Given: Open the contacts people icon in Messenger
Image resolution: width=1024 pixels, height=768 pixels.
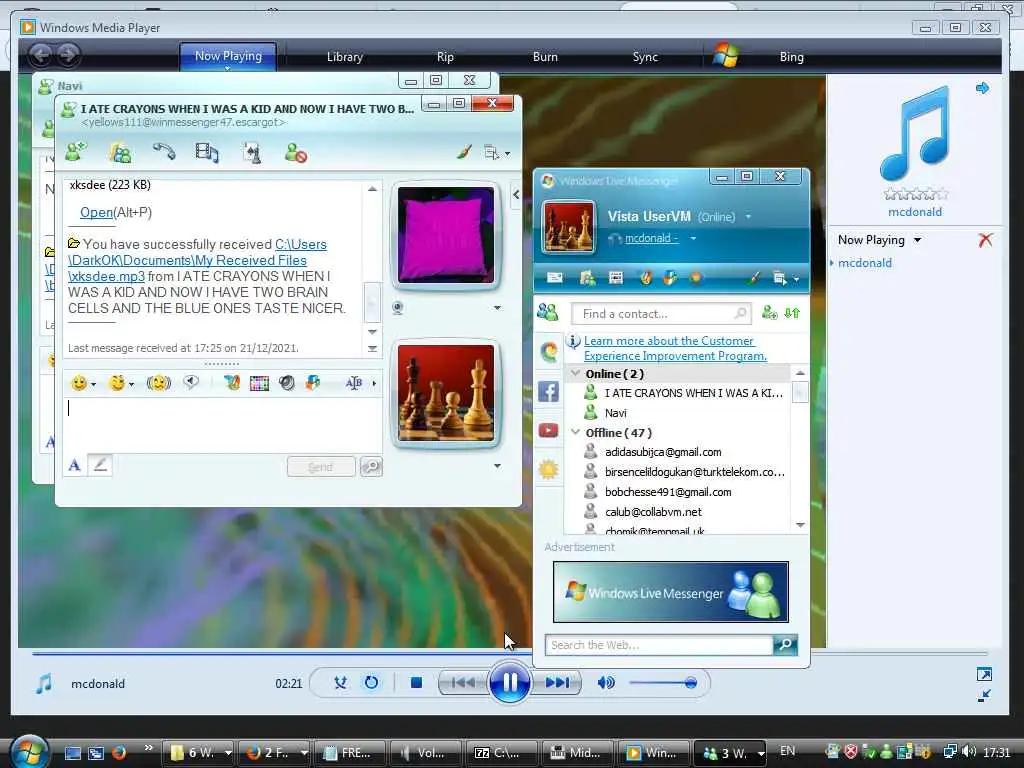Looking at the screenshot, I should (547, 313).
